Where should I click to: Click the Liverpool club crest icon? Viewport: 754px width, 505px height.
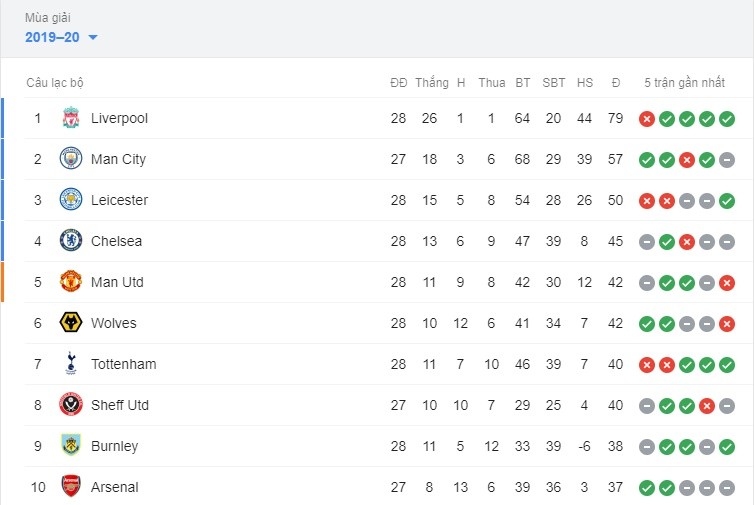tap(70, 118)
